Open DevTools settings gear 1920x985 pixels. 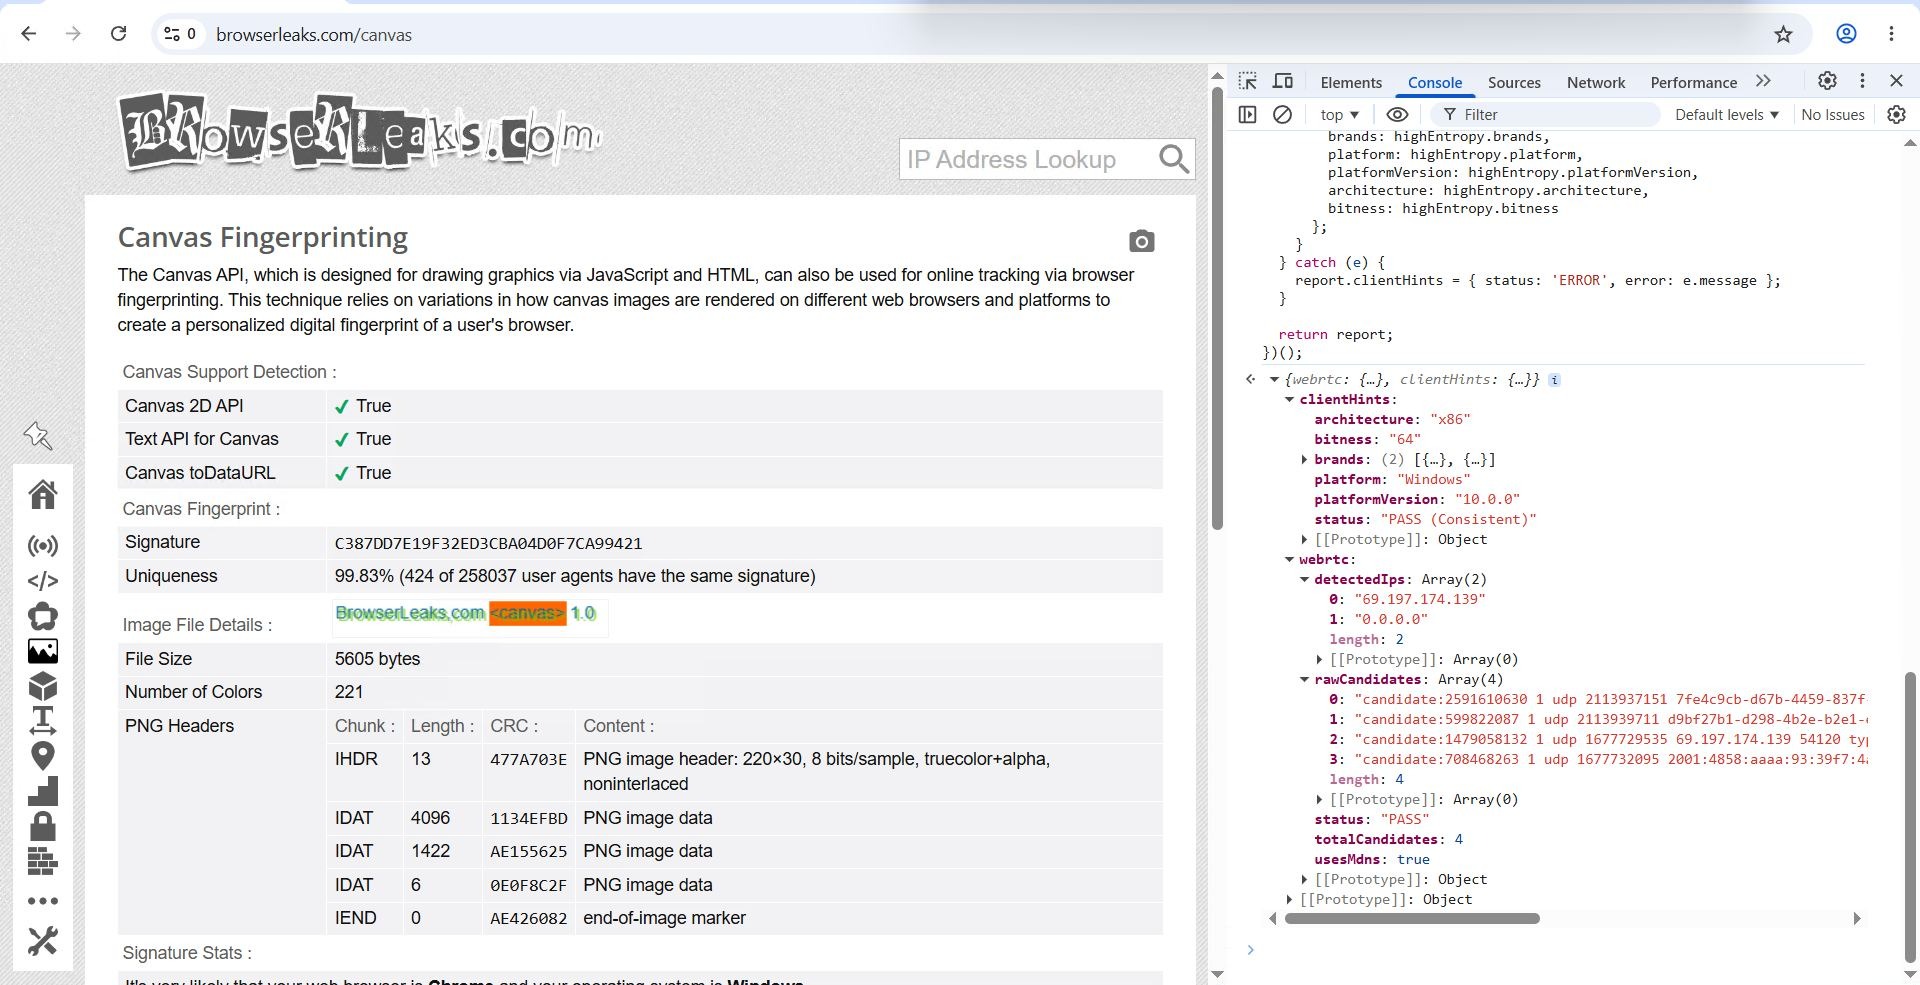coord(1827,81)
